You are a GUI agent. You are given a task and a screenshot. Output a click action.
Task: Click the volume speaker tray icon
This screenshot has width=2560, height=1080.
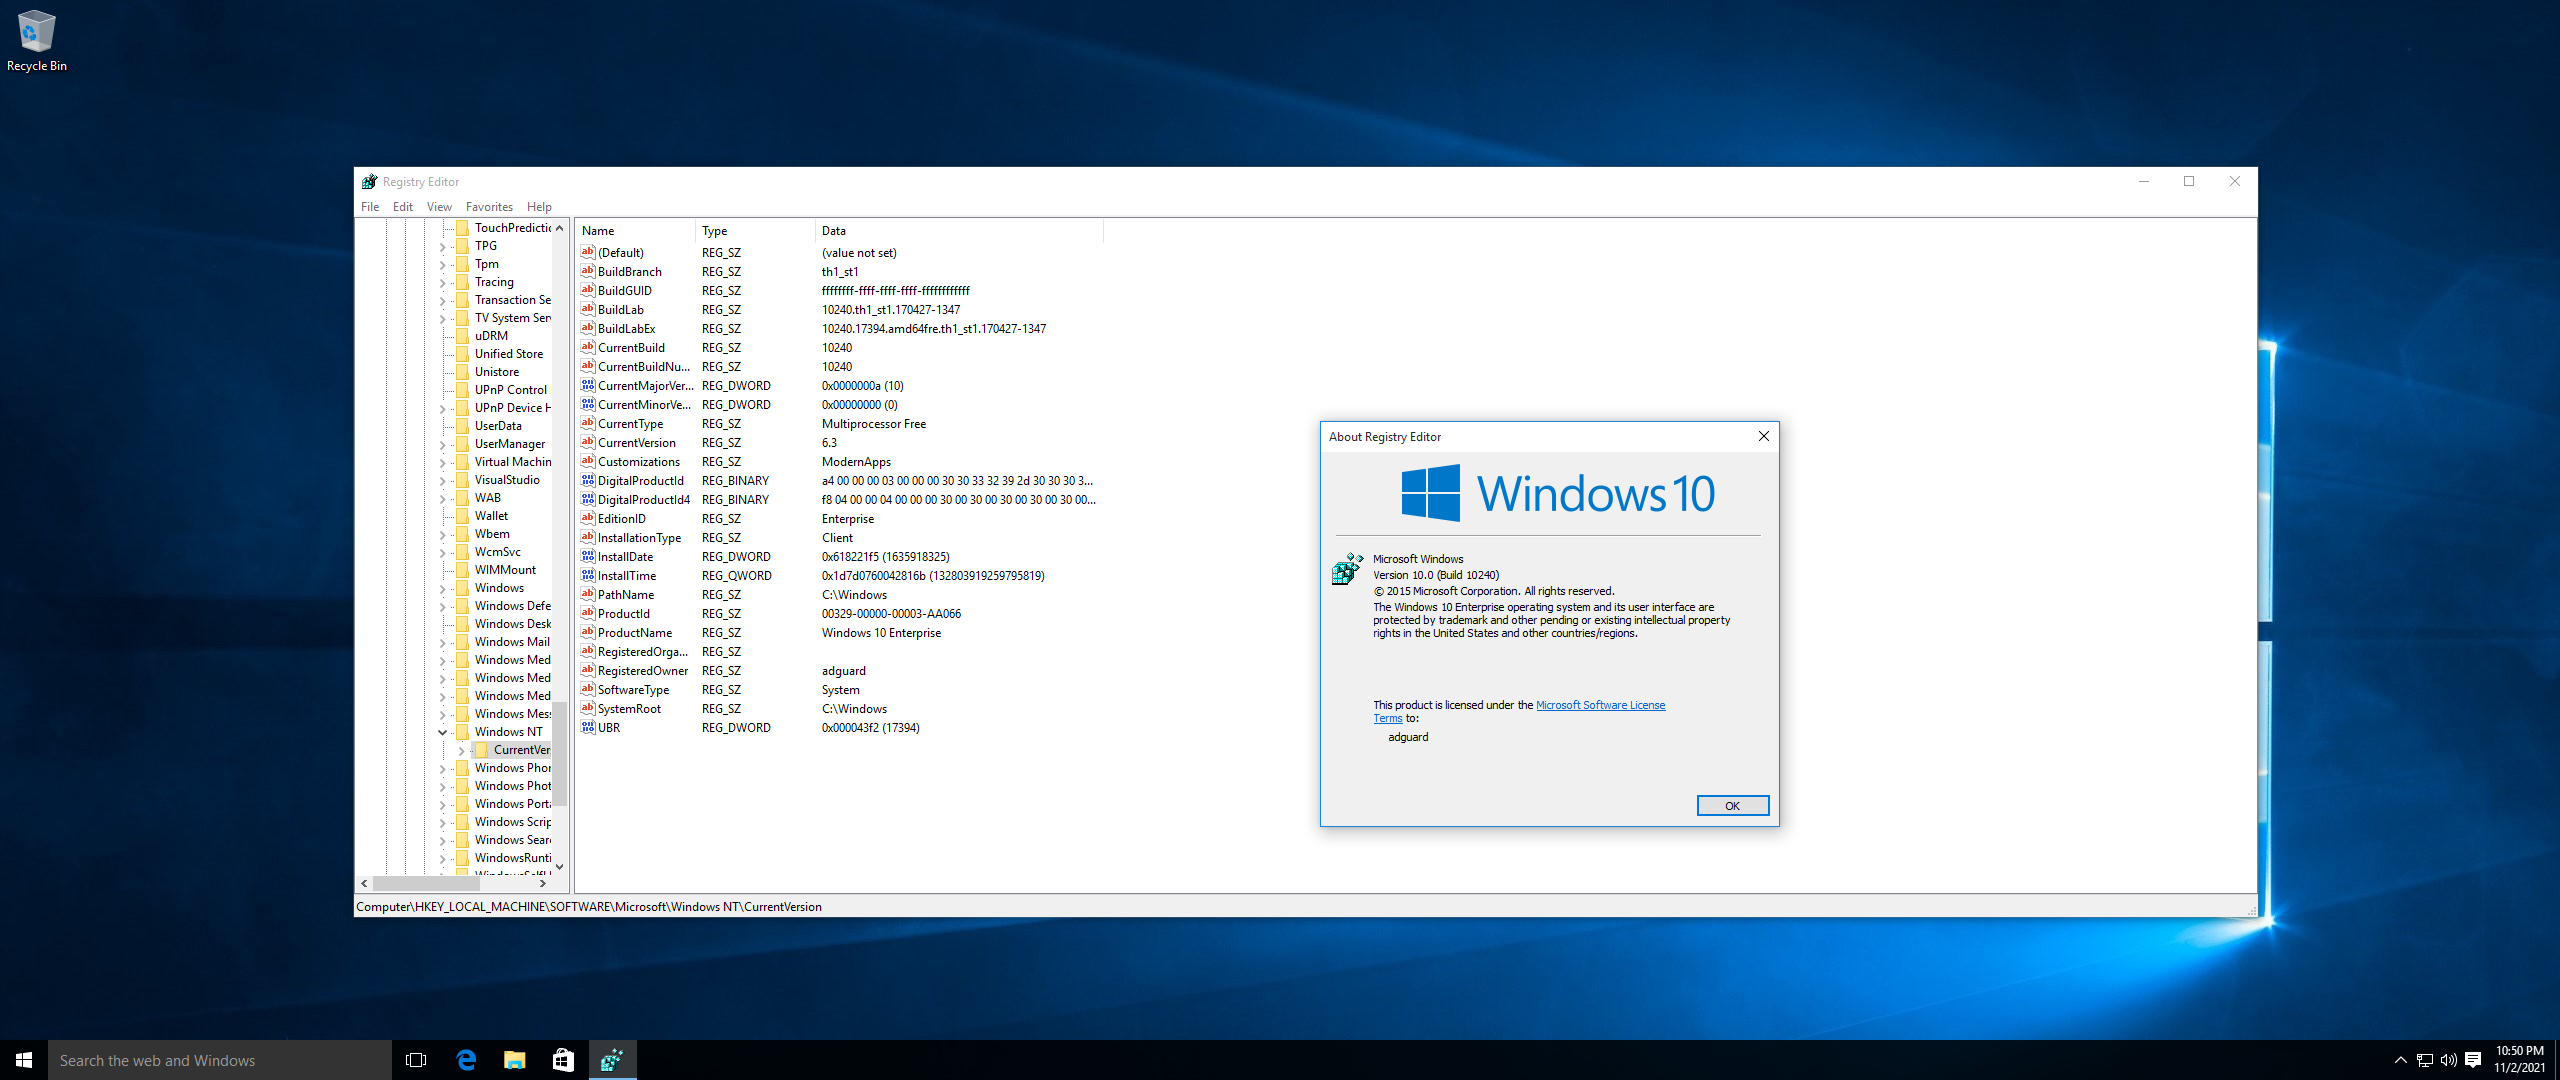click(2448, 1060)
